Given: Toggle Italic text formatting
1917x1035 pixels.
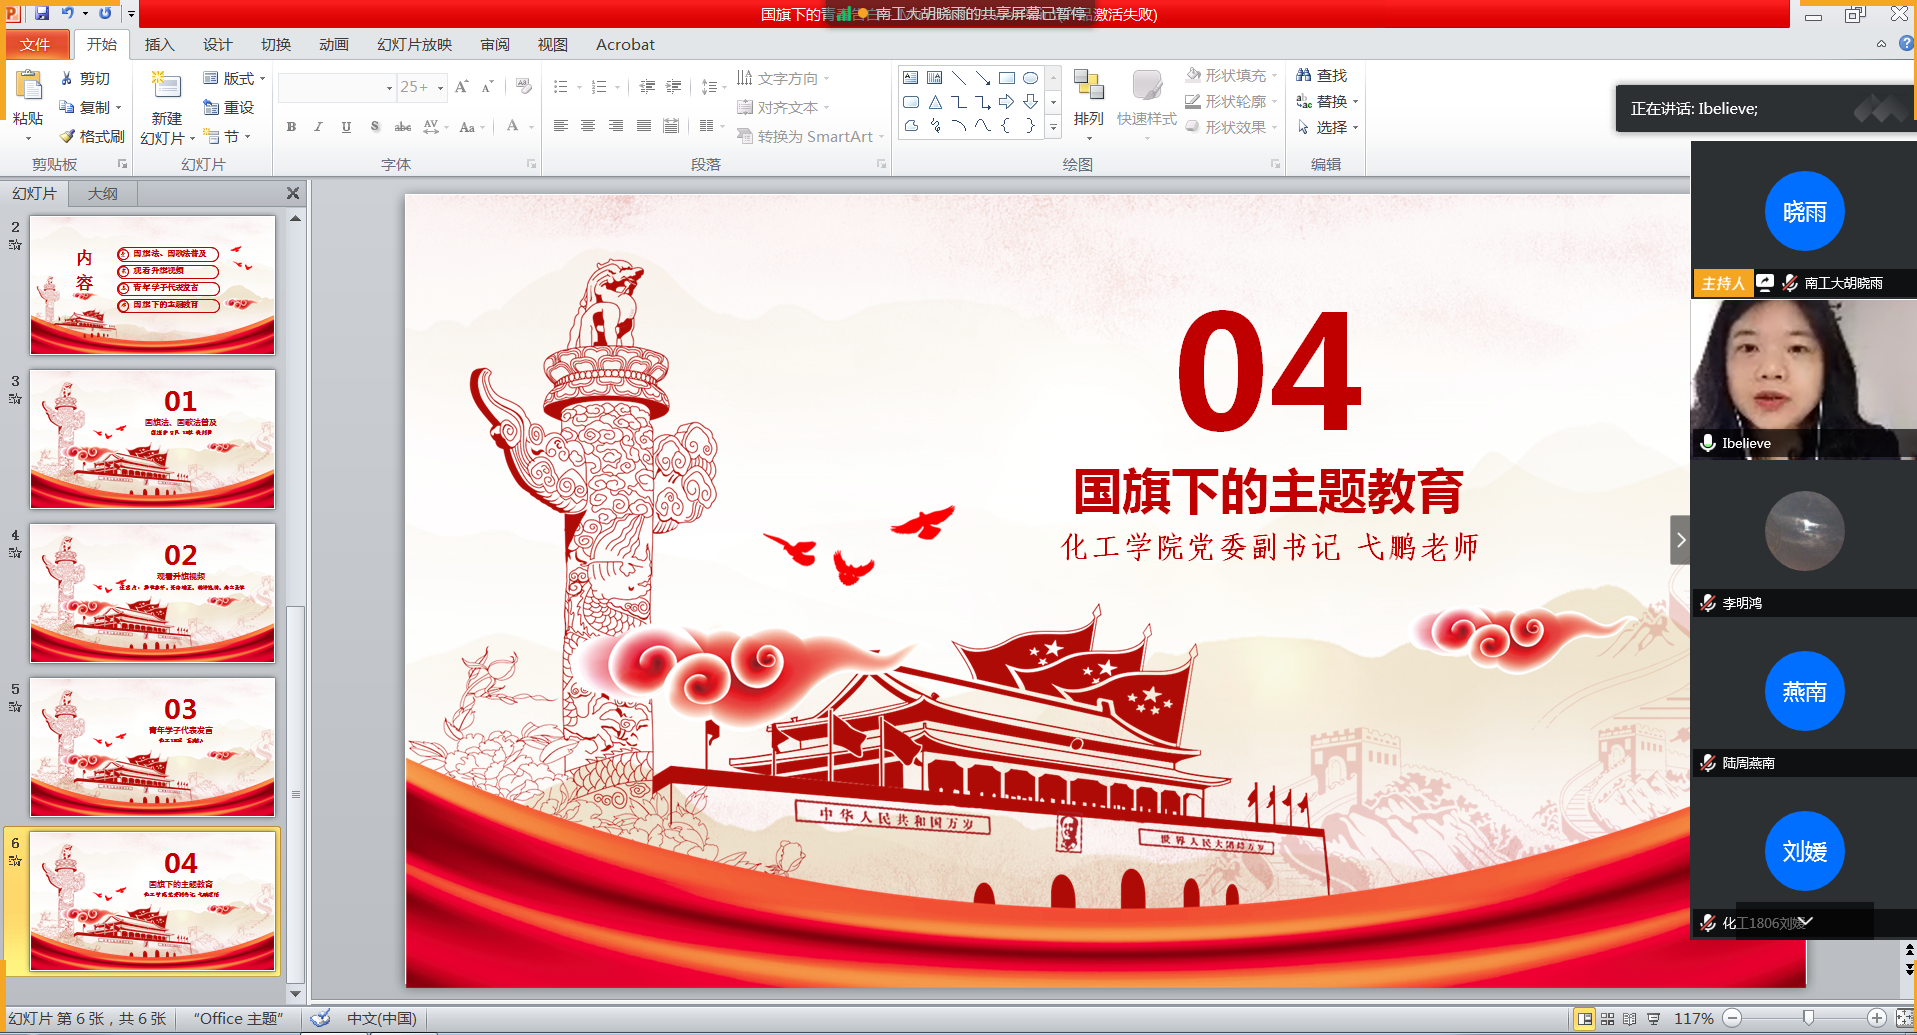Looking at the screenshot, I should coord(318,127).
